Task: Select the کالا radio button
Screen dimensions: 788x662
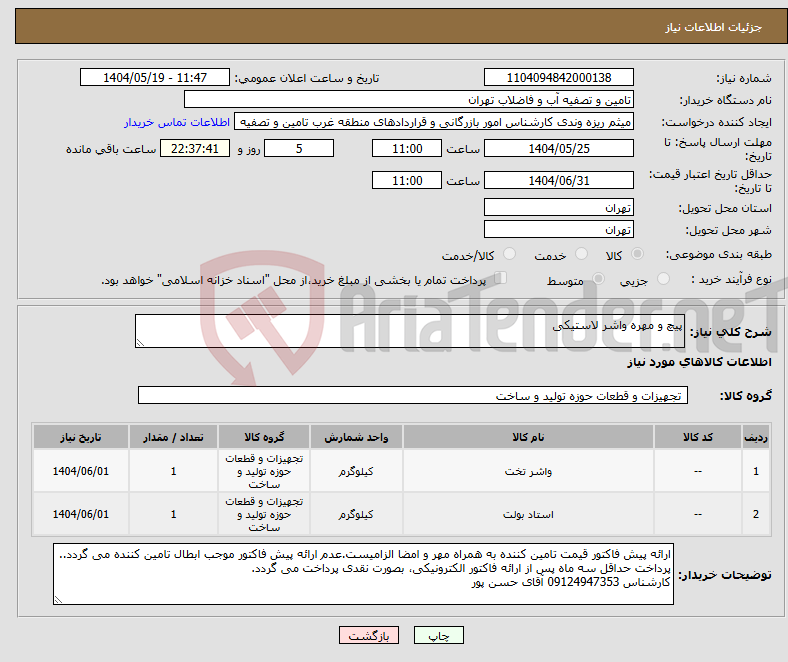Action: pyautogui.click(x=637, y=254)
